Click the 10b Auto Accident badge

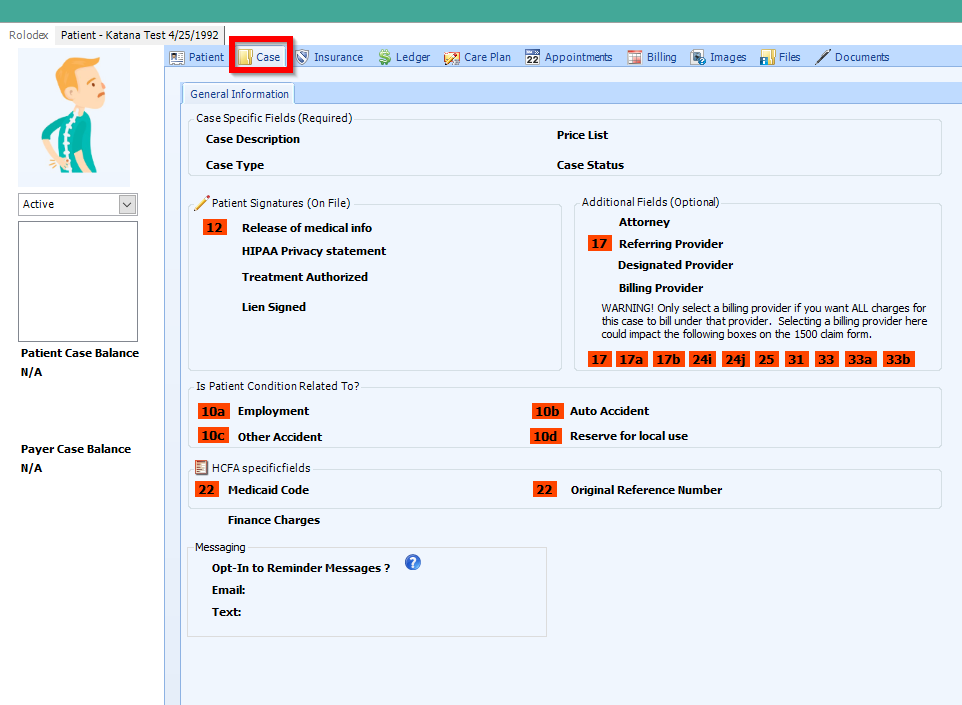(x=547, y=411)
